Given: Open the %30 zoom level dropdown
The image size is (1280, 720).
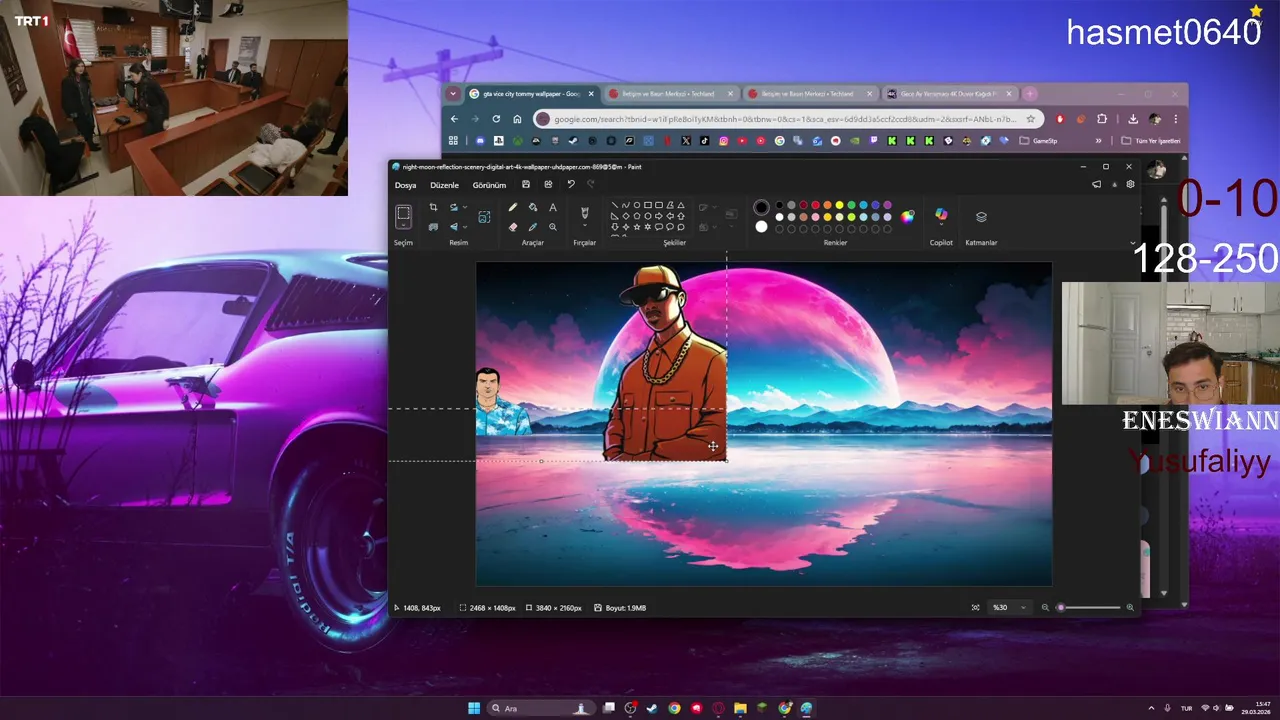Looking at the screenshot, I should (x=1009, y=608).
